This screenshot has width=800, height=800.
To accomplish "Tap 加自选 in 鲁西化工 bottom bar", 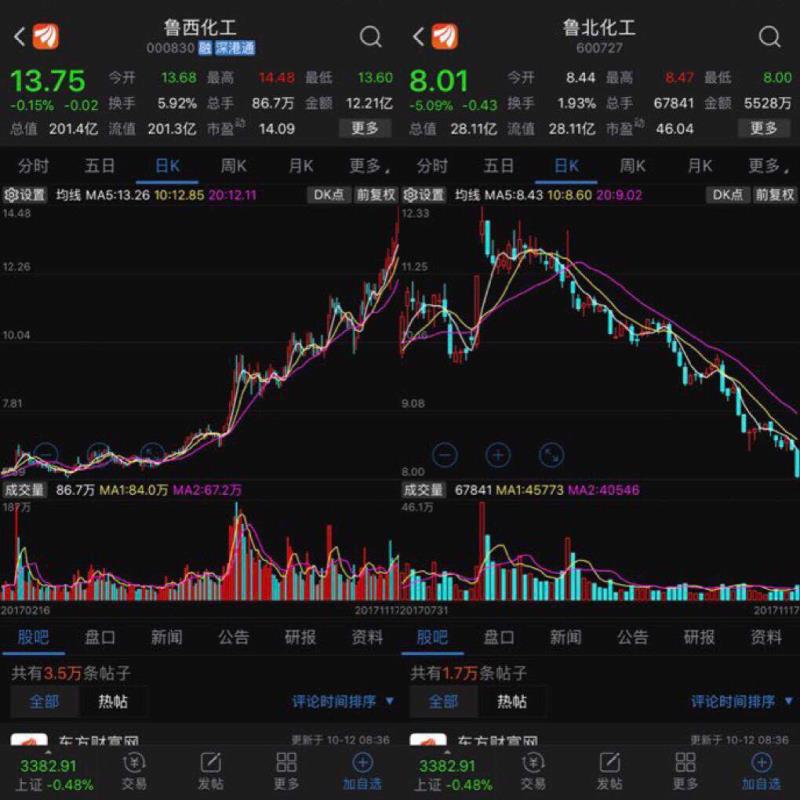I will click(362, 771).
